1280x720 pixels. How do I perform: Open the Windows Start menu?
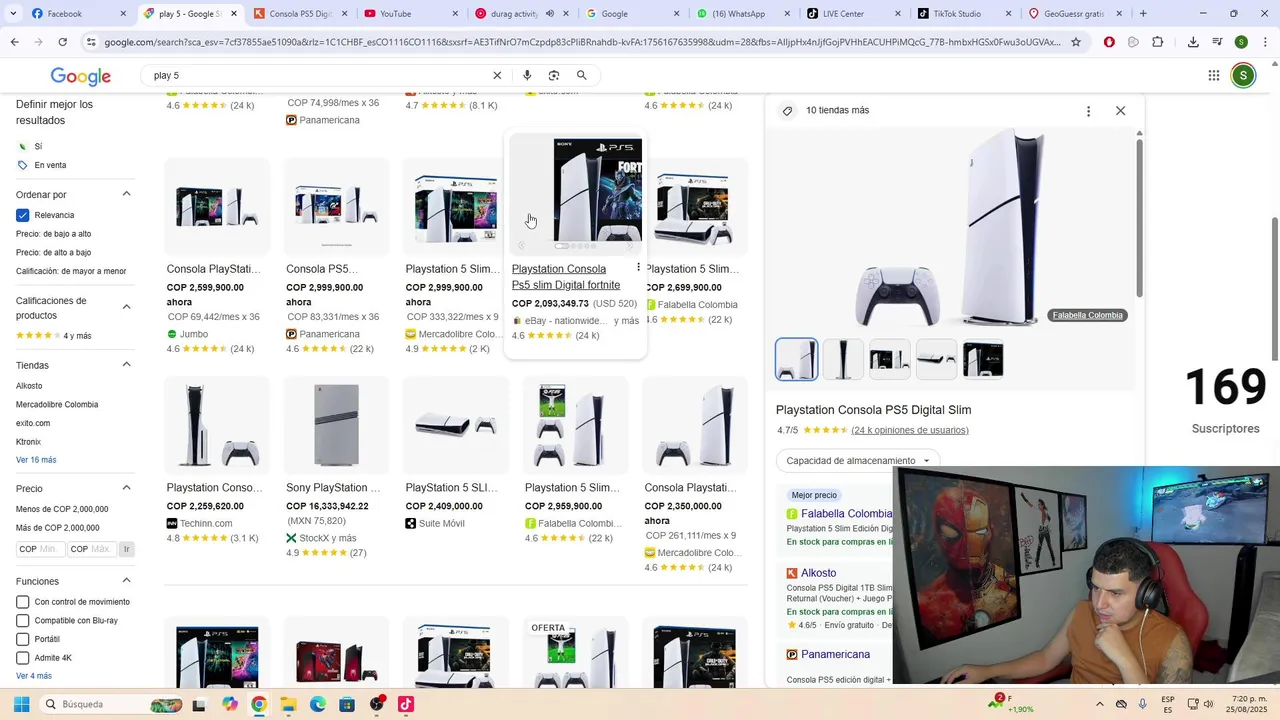pos(21,704)
